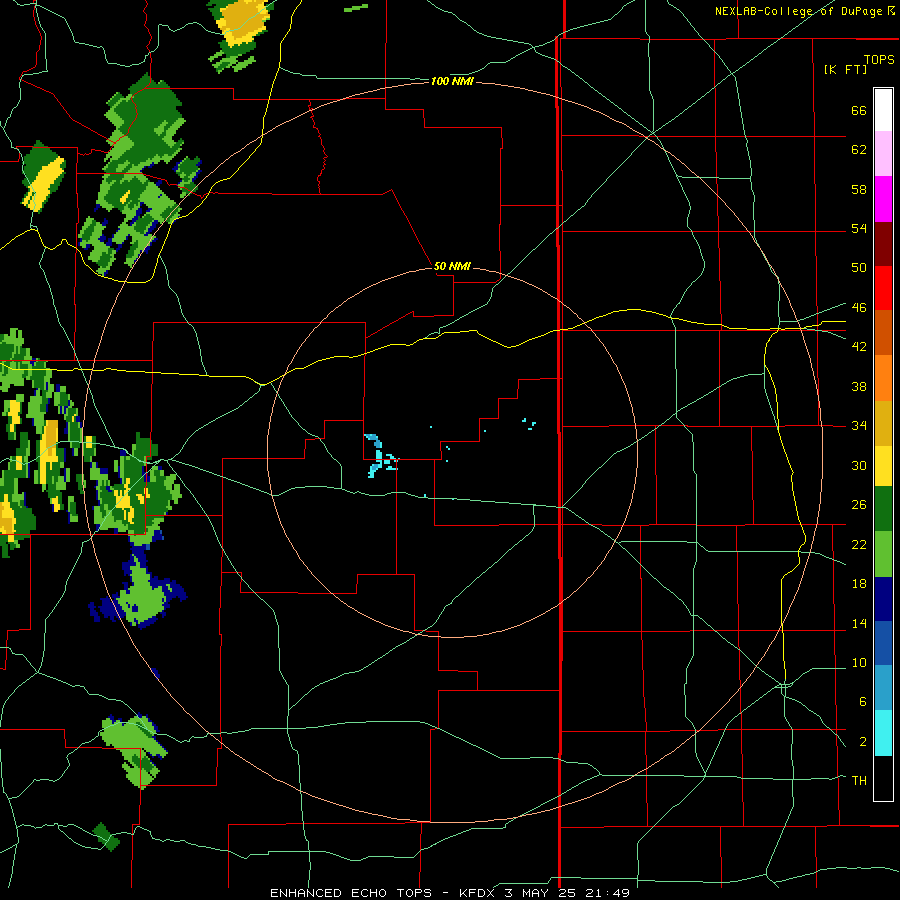Click the '50 NMI' range ring label

[x=452, y=266]
